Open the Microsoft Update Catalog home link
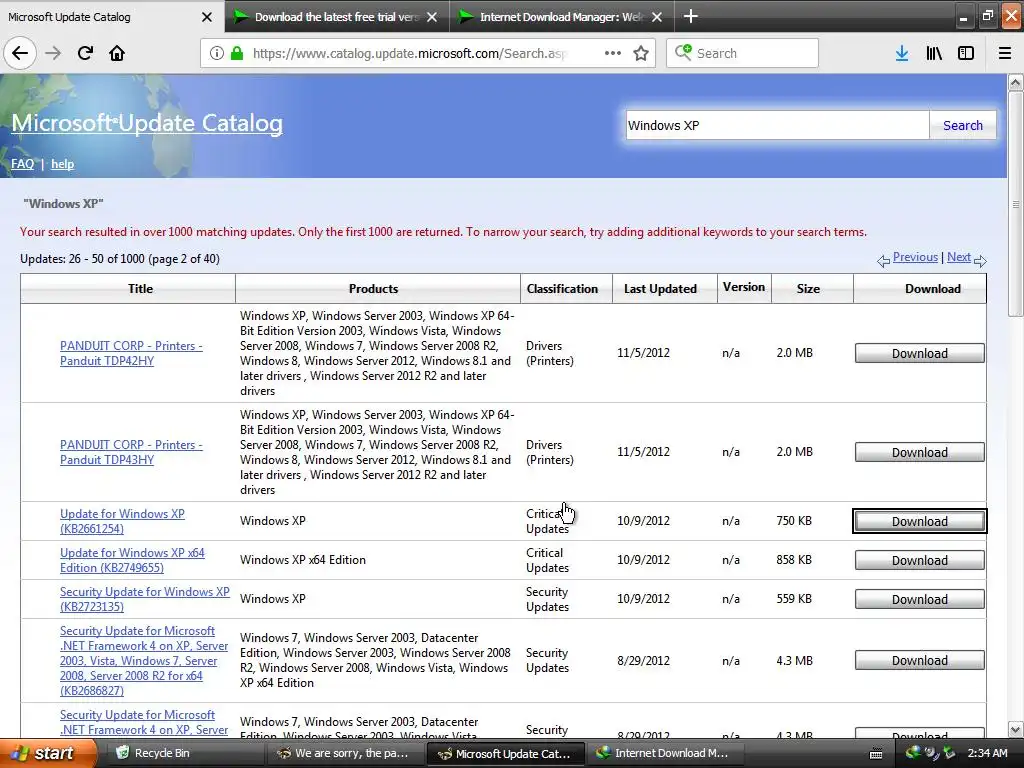The image size is (1024, 768). pyautogui.click(x=147, y=123)
